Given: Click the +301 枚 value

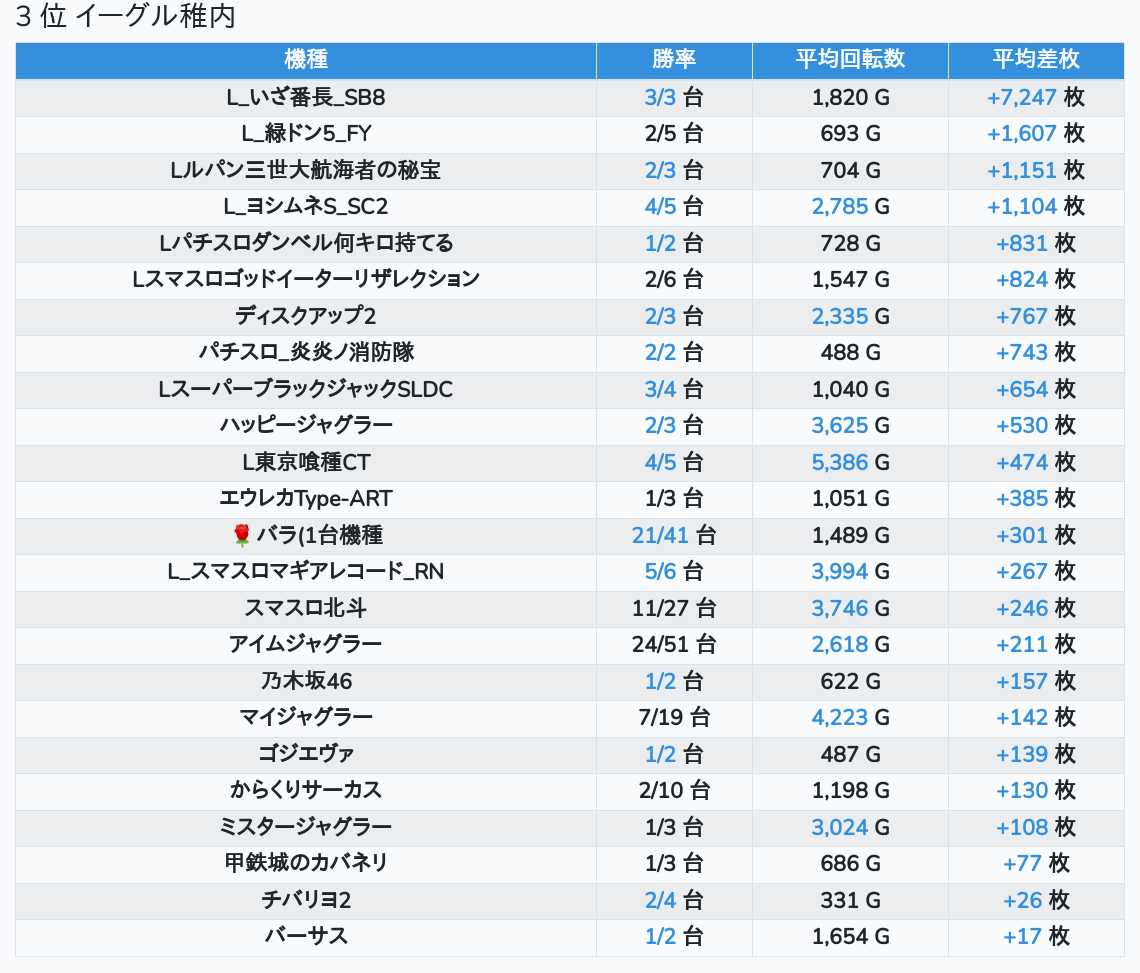Looking at the screenshot, I should pyautogui.click(x=1036, y=535).
